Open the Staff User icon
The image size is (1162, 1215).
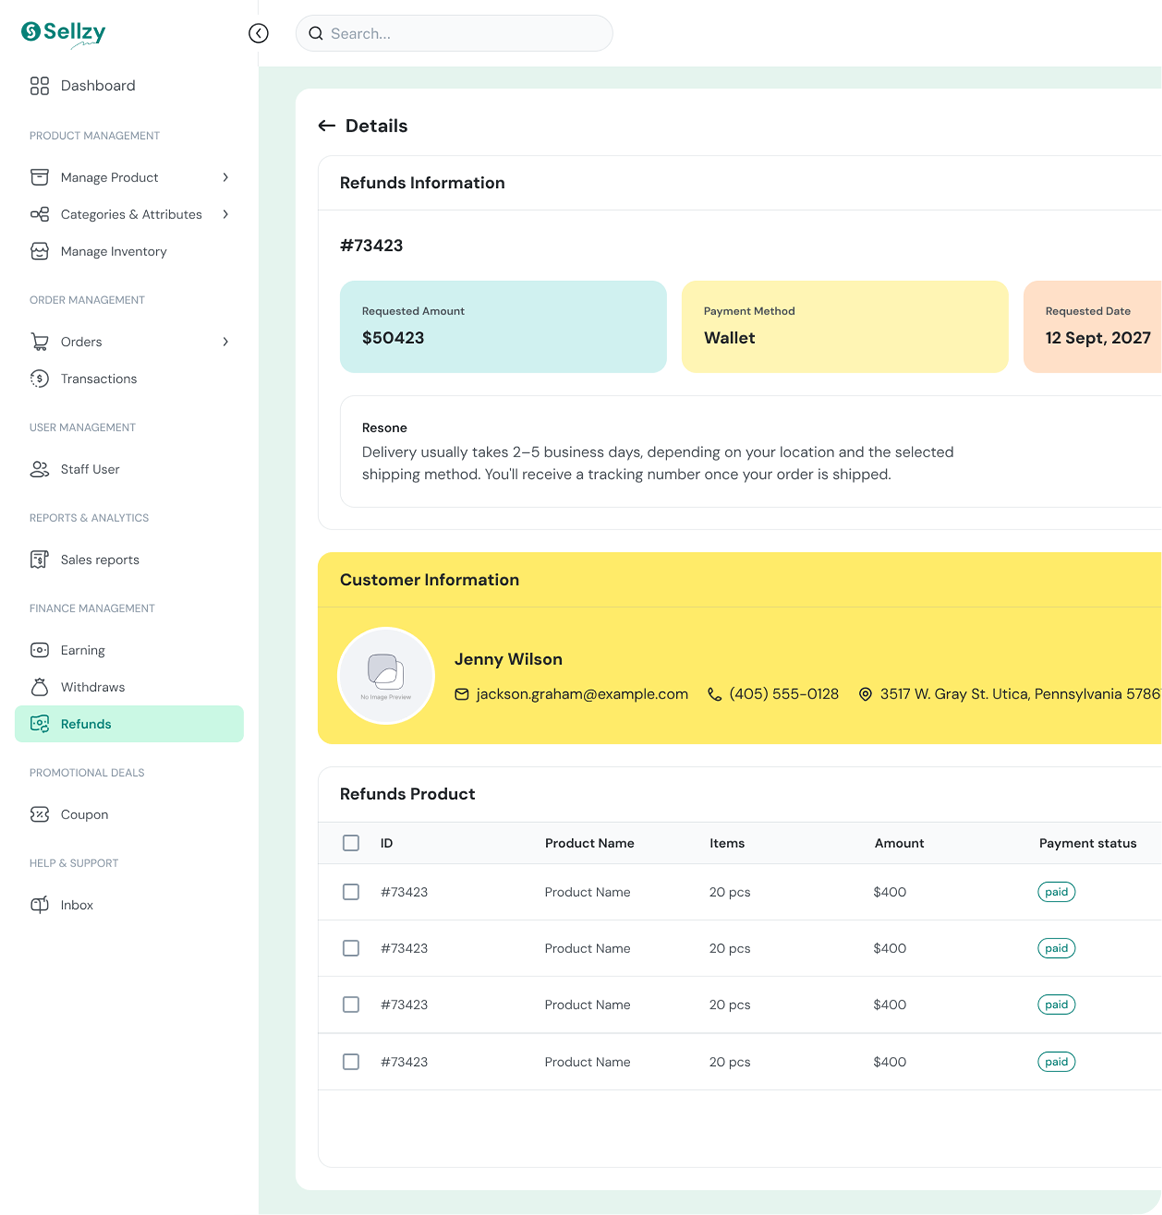[x=39, y=469]
